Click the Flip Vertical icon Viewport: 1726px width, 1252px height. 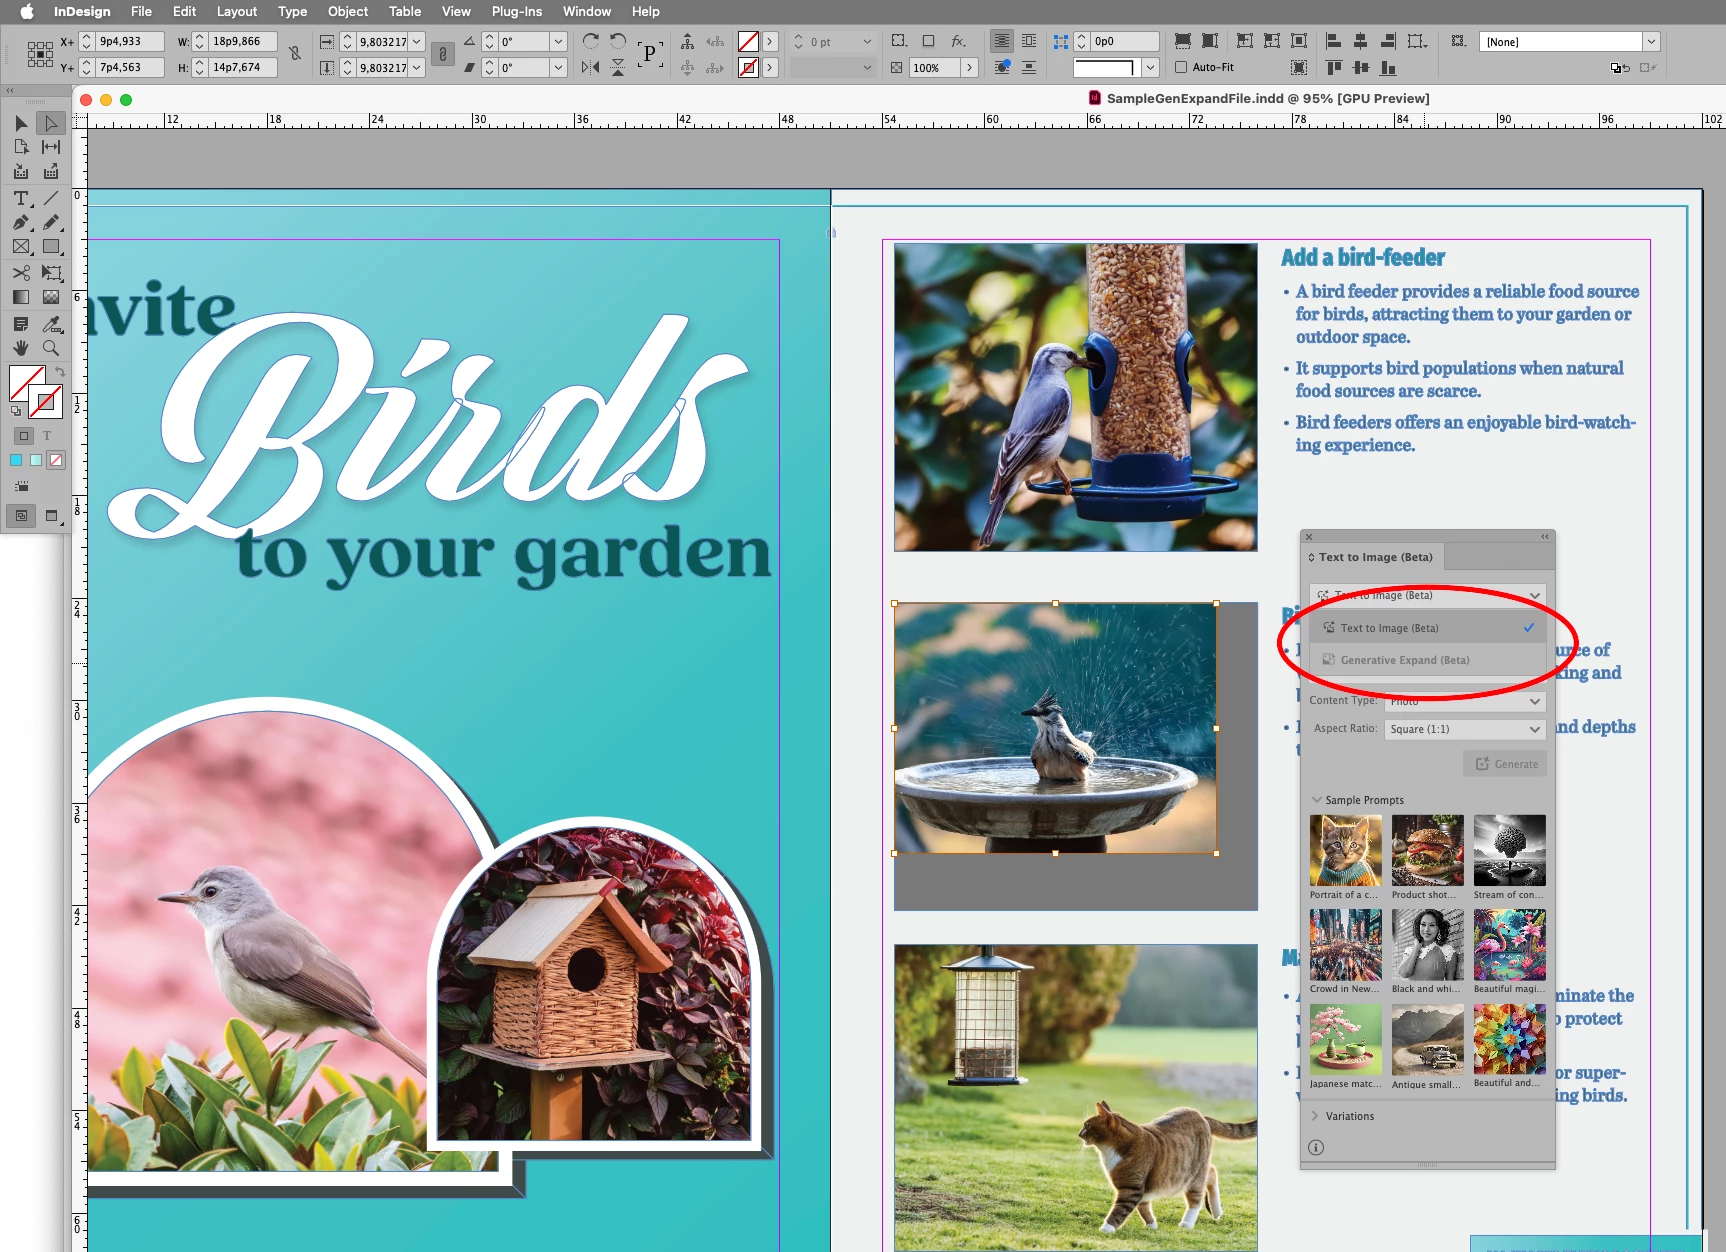click(x=618, y=67)
